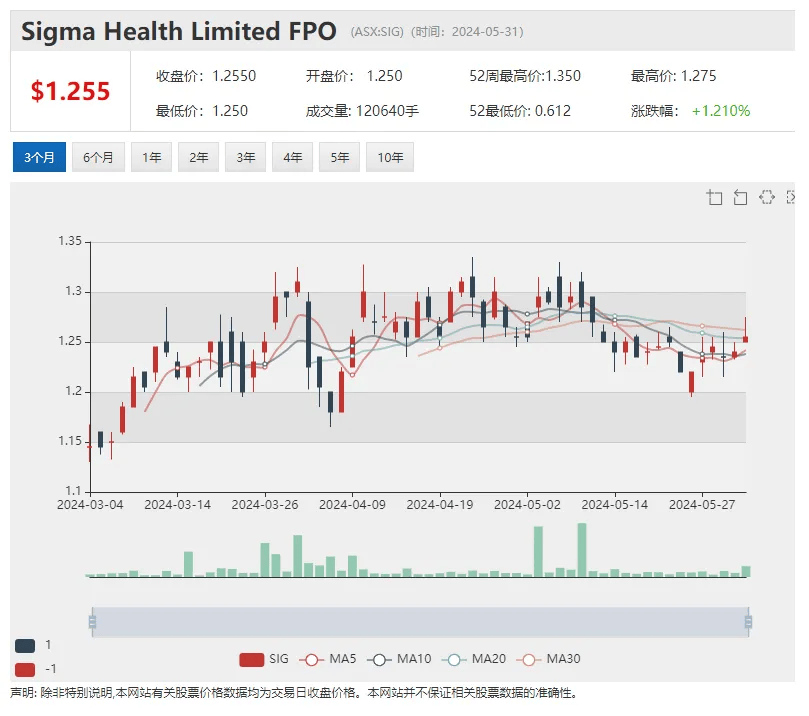Click the (ASX:SIG) ticker label
Screen dimensions: 809x716
point(377,32)
